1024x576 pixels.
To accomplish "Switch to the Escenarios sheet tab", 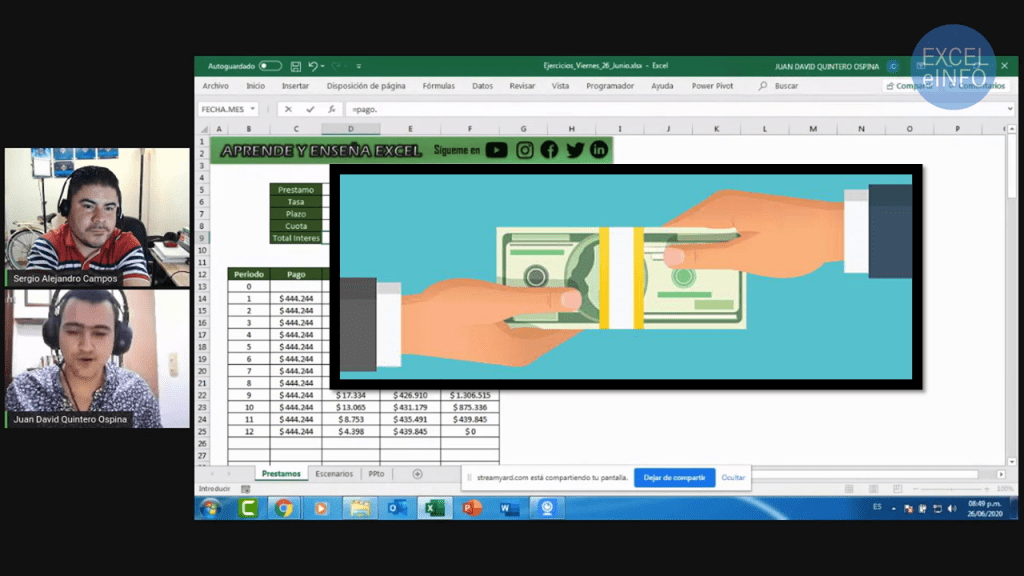I will [x=334, y=474].
